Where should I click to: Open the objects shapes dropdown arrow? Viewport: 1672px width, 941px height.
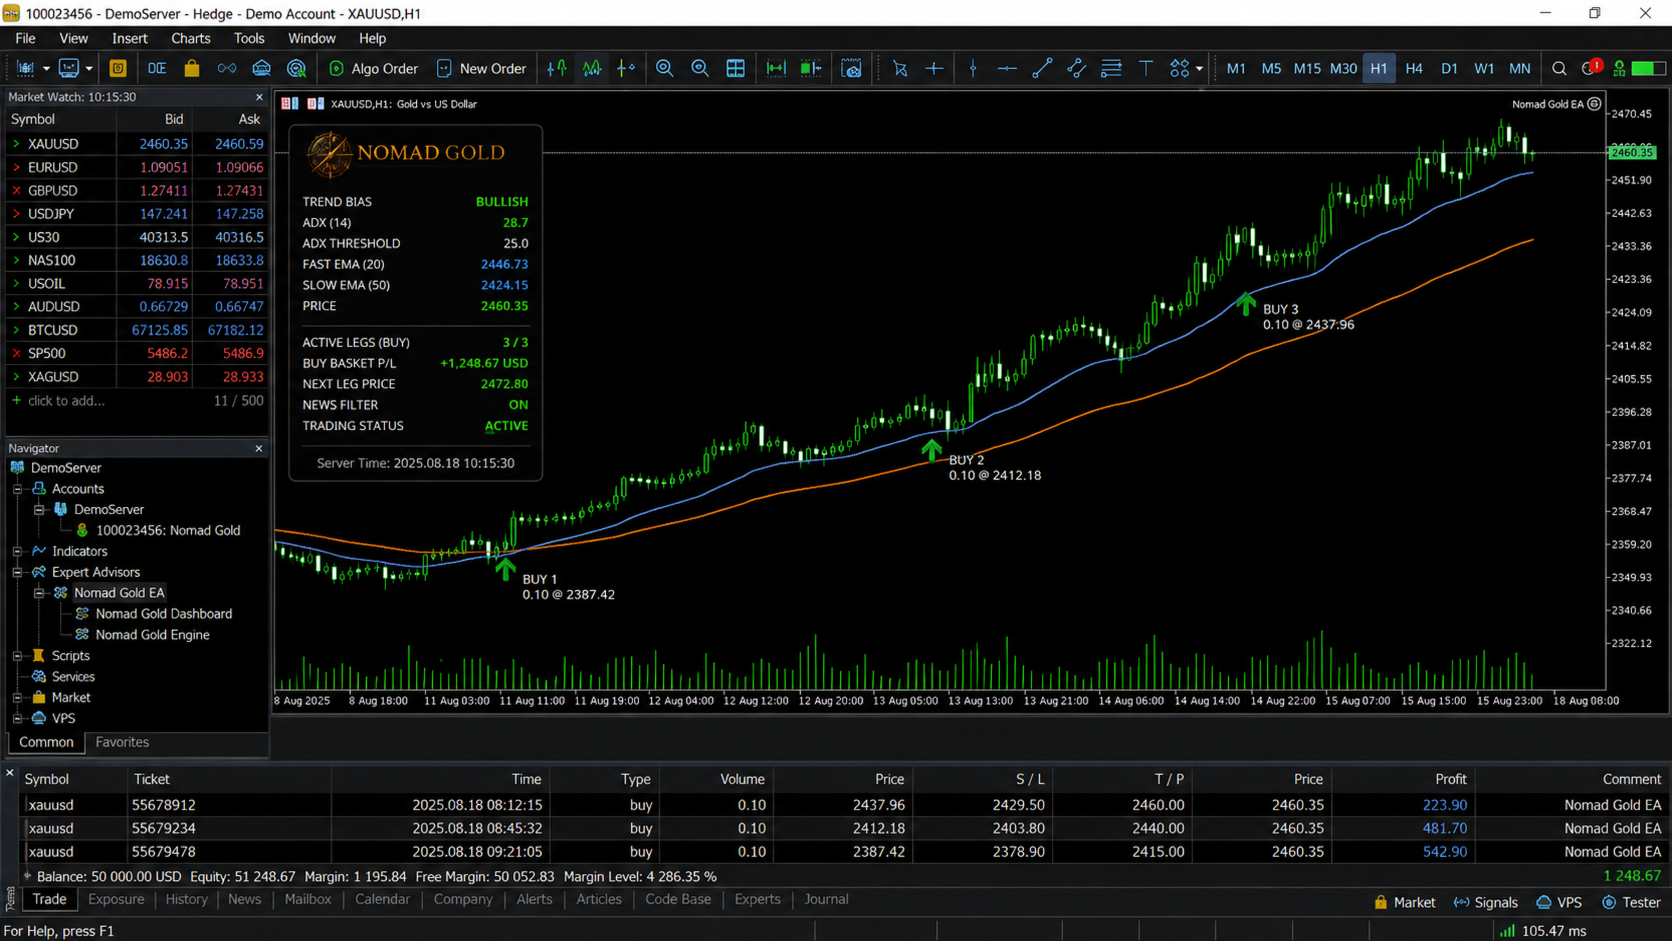point(1199,69)
